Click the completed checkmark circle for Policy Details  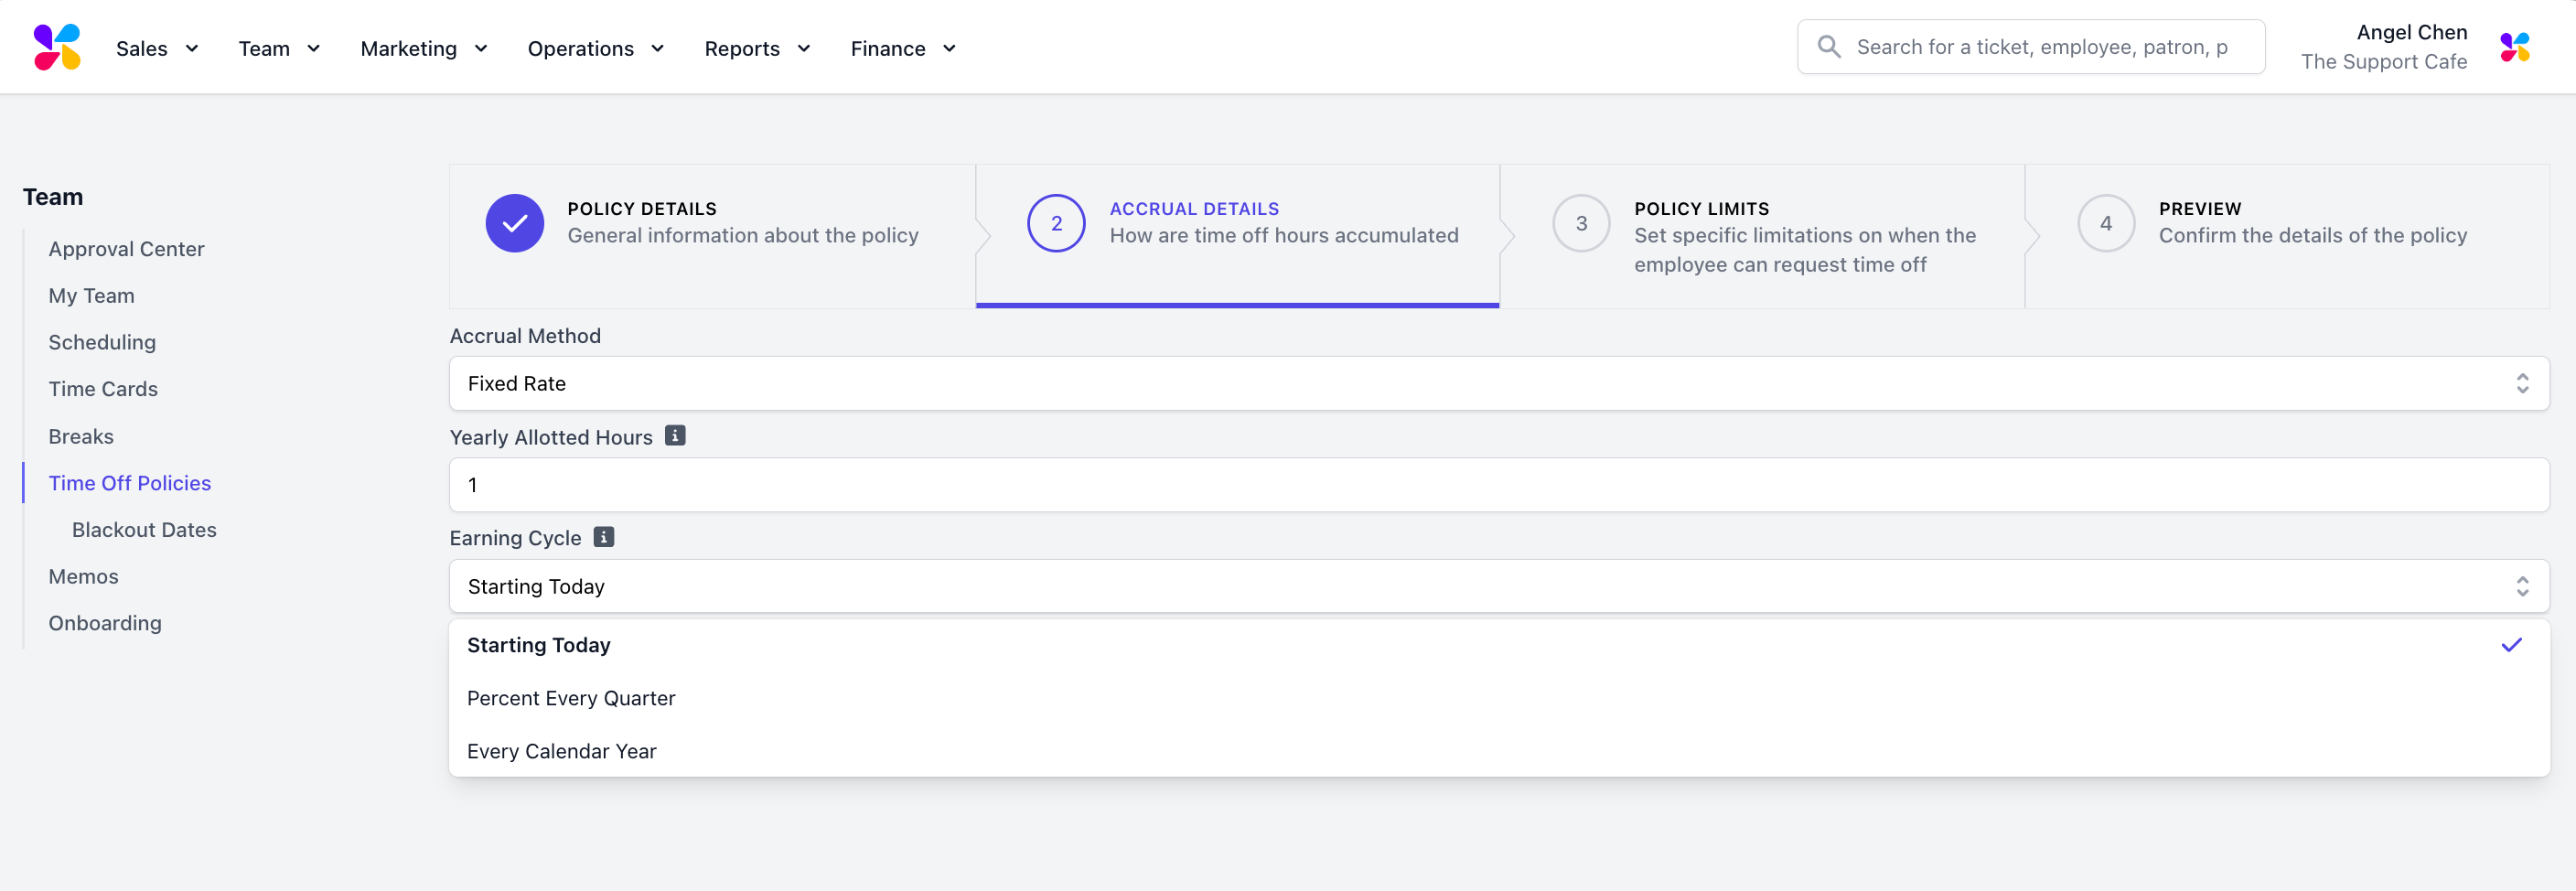[514, 223]
